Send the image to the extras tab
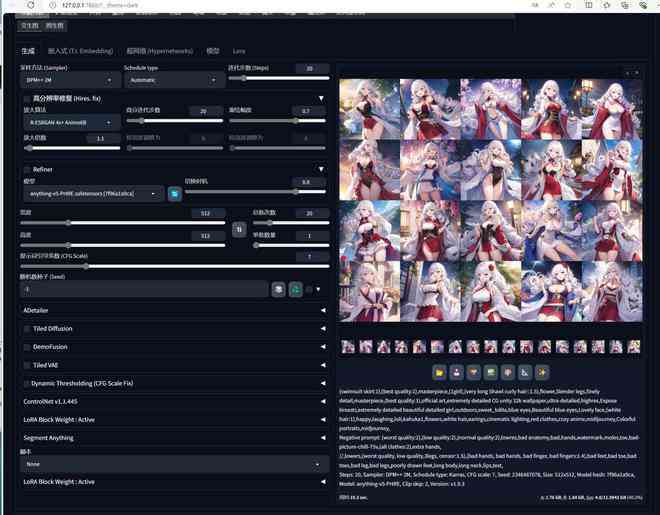This screenshot has width=660, height=515. click(x=525, y=372)
